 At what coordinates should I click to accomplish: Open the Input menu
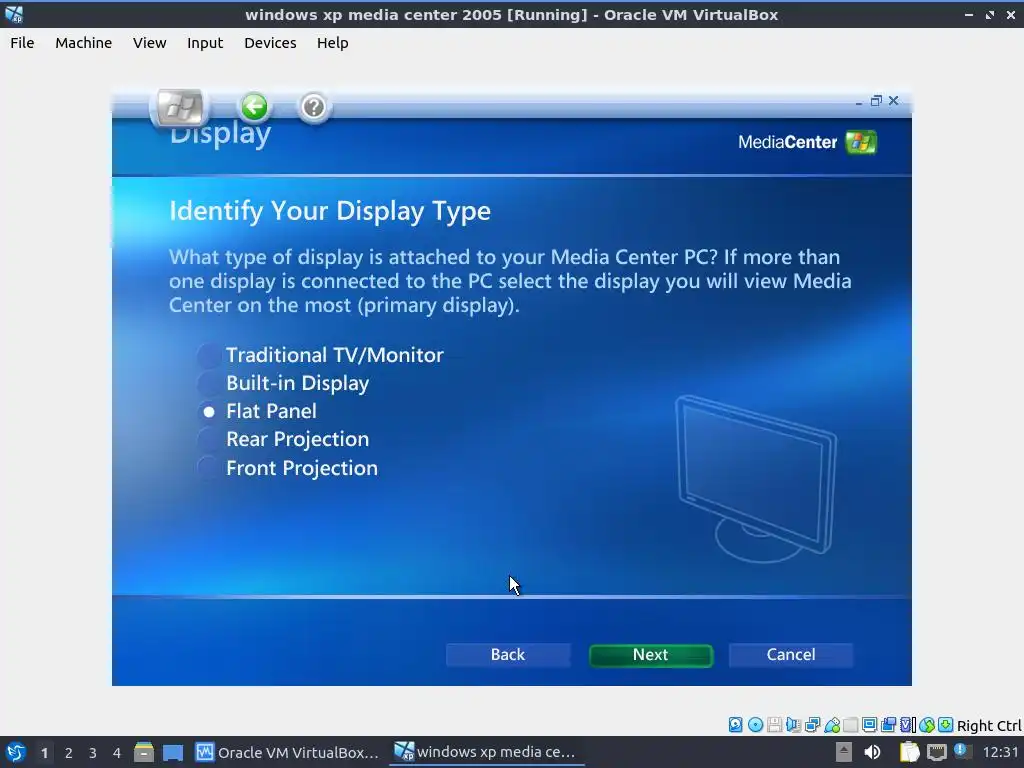pyautogui.click(x=205, y=43)
